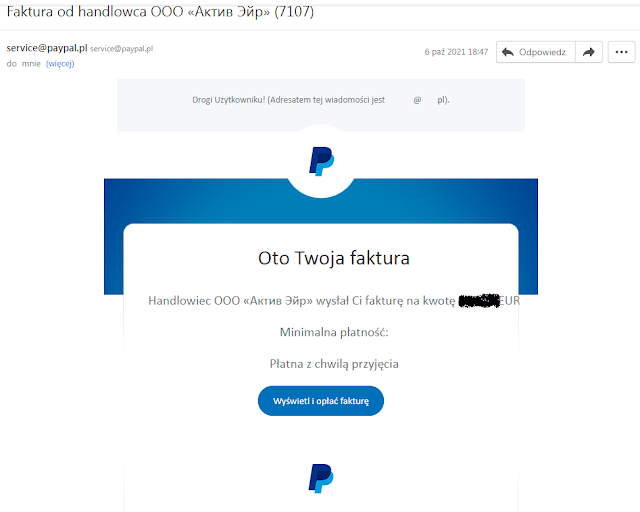
Task: Click the smaller grey sender address service@paypal.pl
Action: (x=122, y=49)
